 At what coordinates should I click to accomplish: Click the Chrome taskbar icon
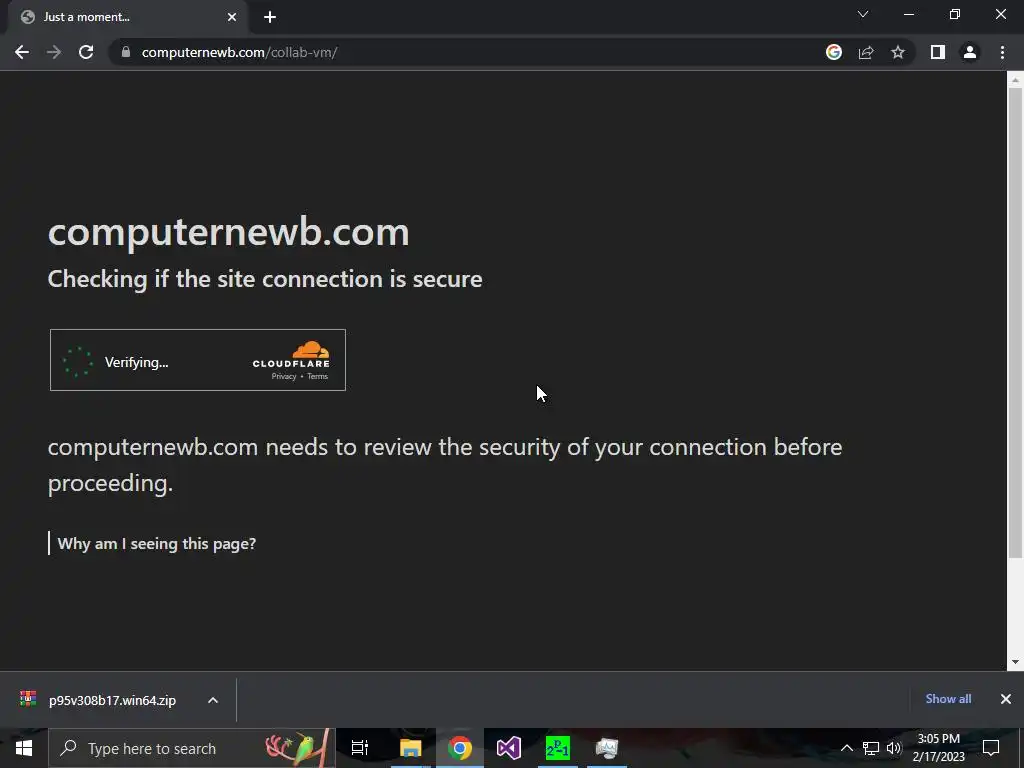[460, 748]
